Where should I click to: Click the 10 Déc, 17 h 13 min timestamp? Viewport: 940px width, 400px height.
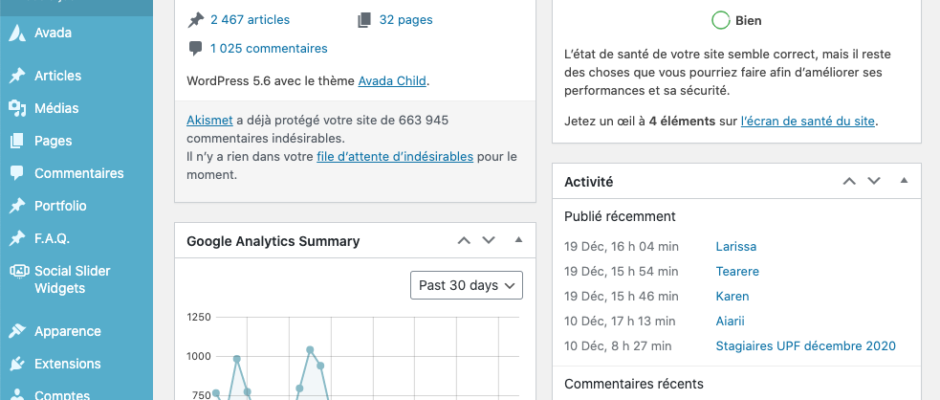(620, 321)
